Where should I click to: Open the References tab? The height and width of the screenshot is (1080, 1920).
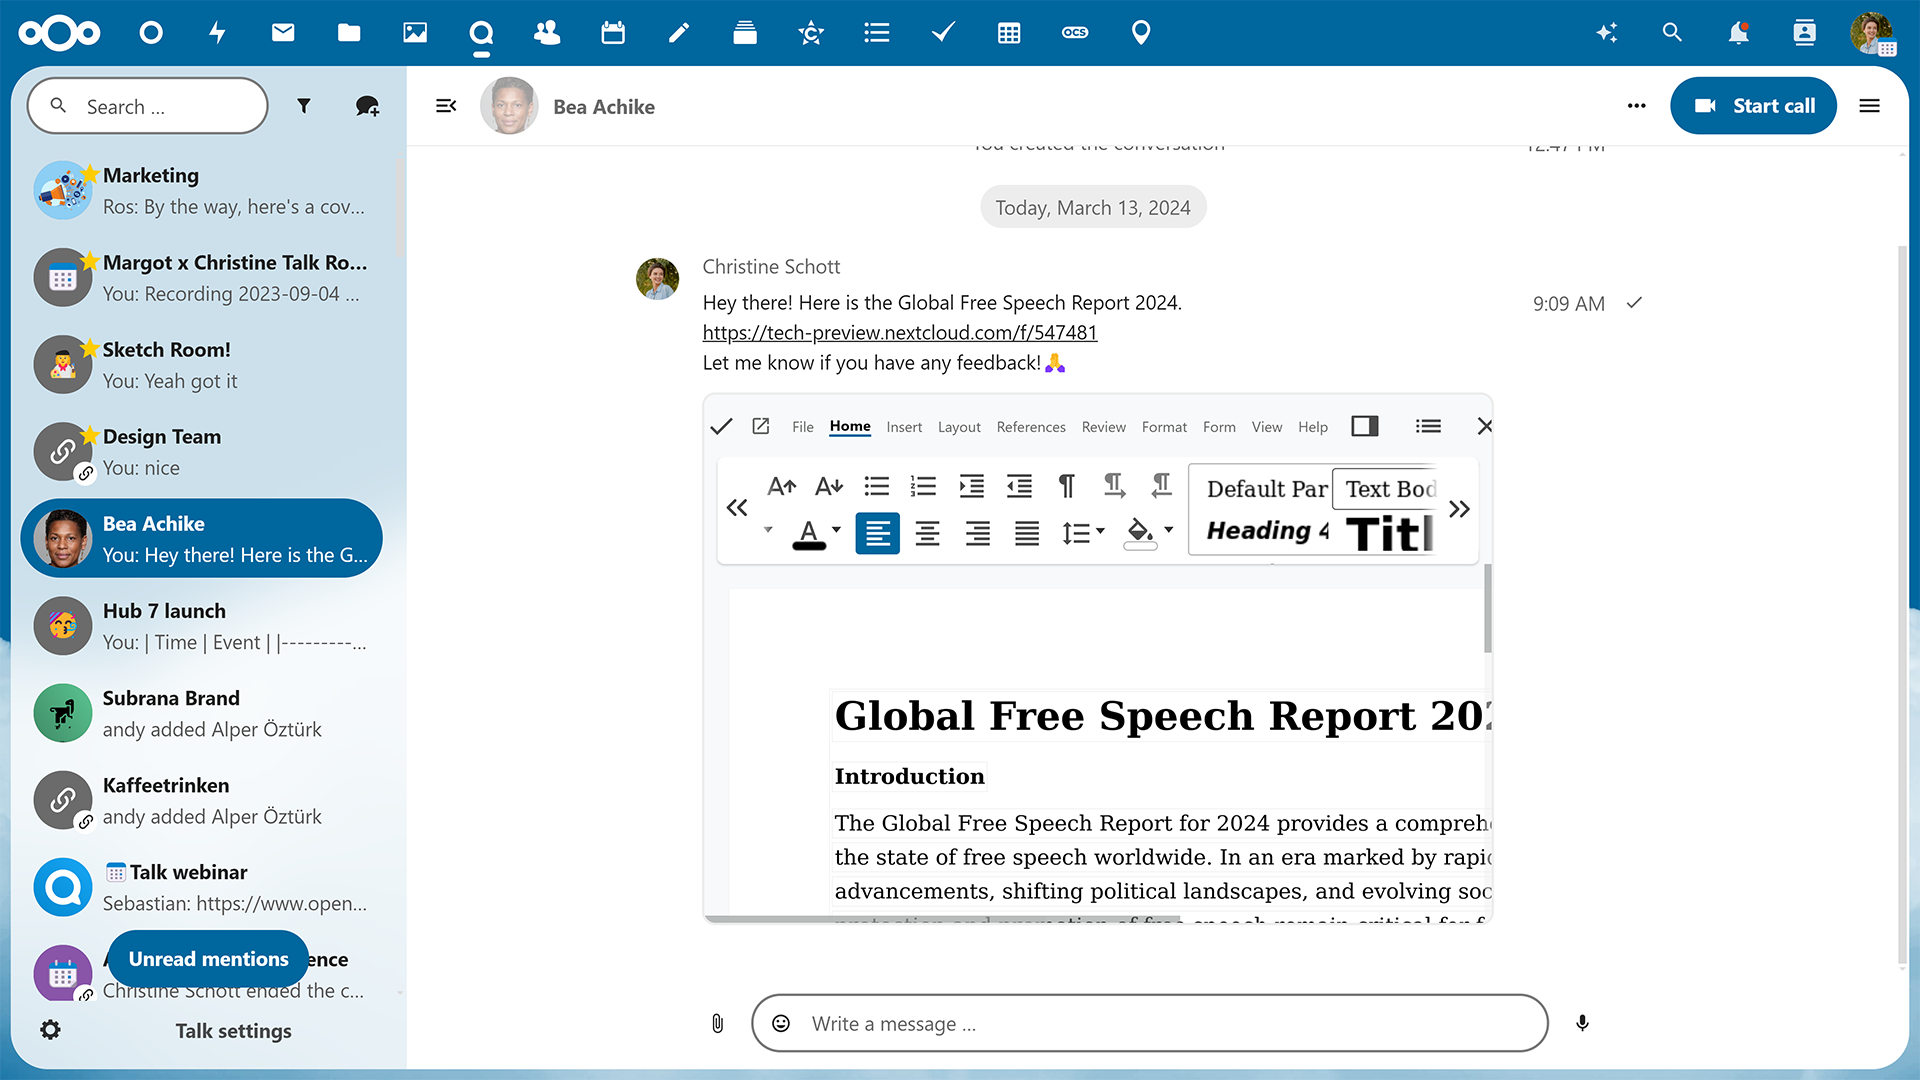(x=1031, y=427)
